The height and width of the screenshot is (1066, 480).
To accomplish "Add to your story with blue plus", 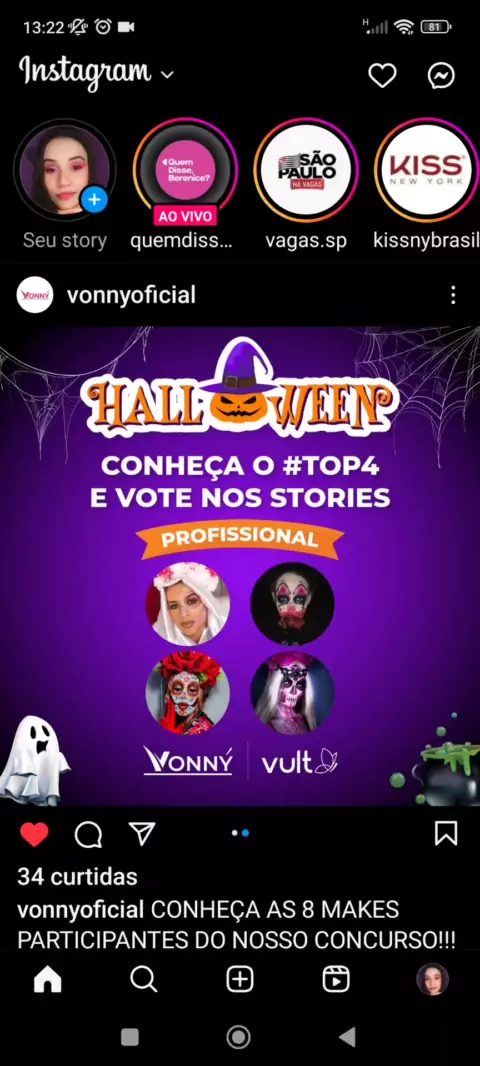I will pyautogui.click(x=95, y=200).
